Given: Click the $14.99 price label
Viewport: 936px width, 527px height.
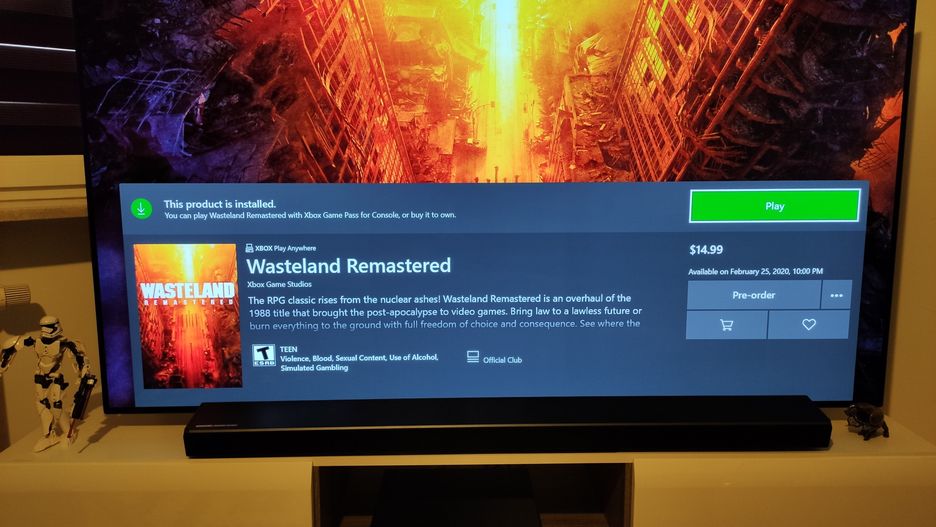Looking at the screenshot, I should point(706,249).
